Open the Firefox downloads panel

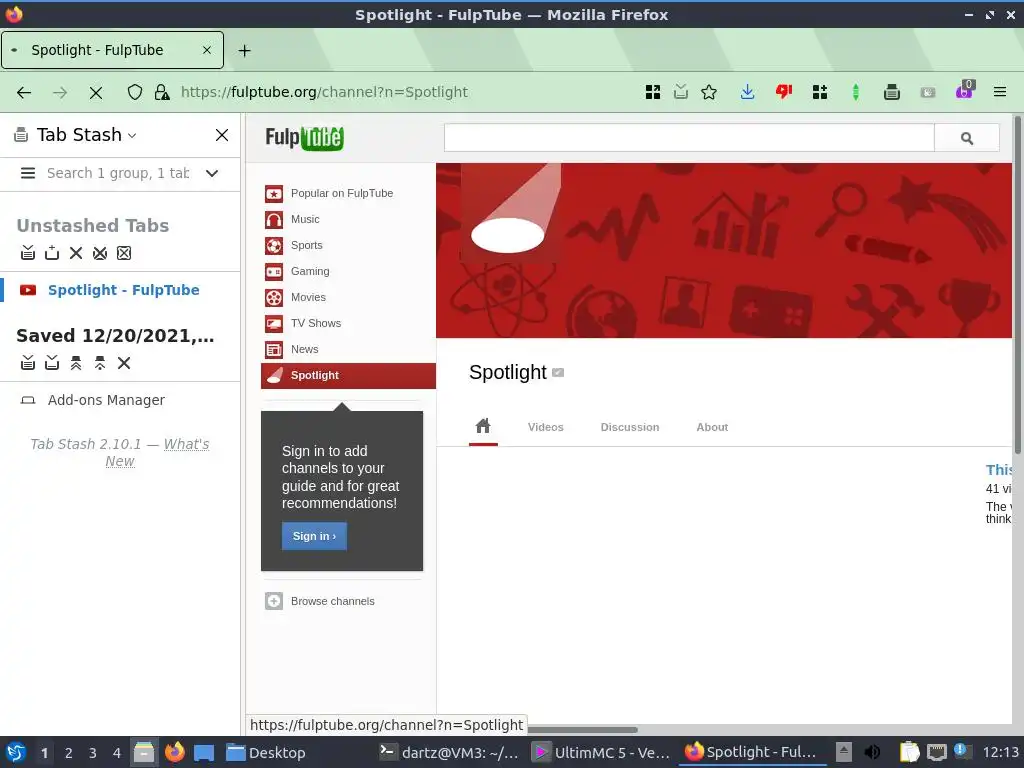747,92
